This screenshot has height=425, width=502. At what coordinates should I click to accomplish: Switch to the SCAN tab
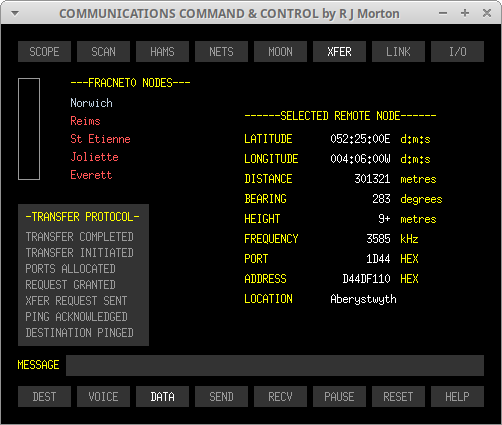pyautogui.click(x=103, y=52)
